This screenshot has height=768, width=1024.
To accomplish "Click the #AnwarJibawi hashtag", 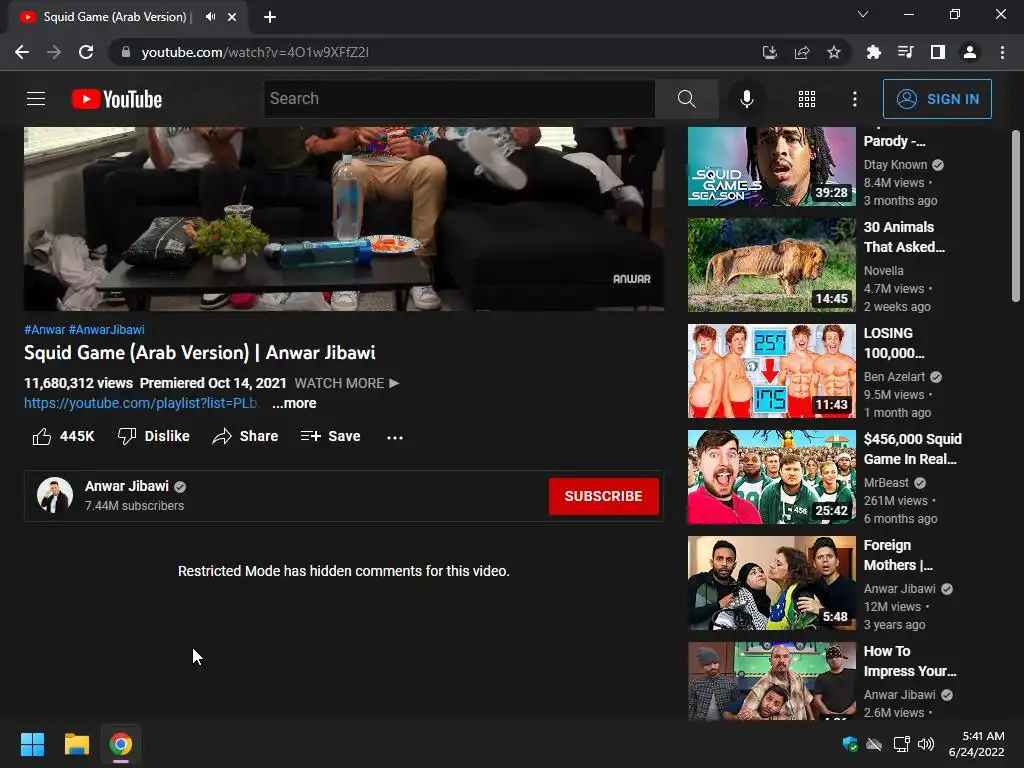I will click(106, 330).
